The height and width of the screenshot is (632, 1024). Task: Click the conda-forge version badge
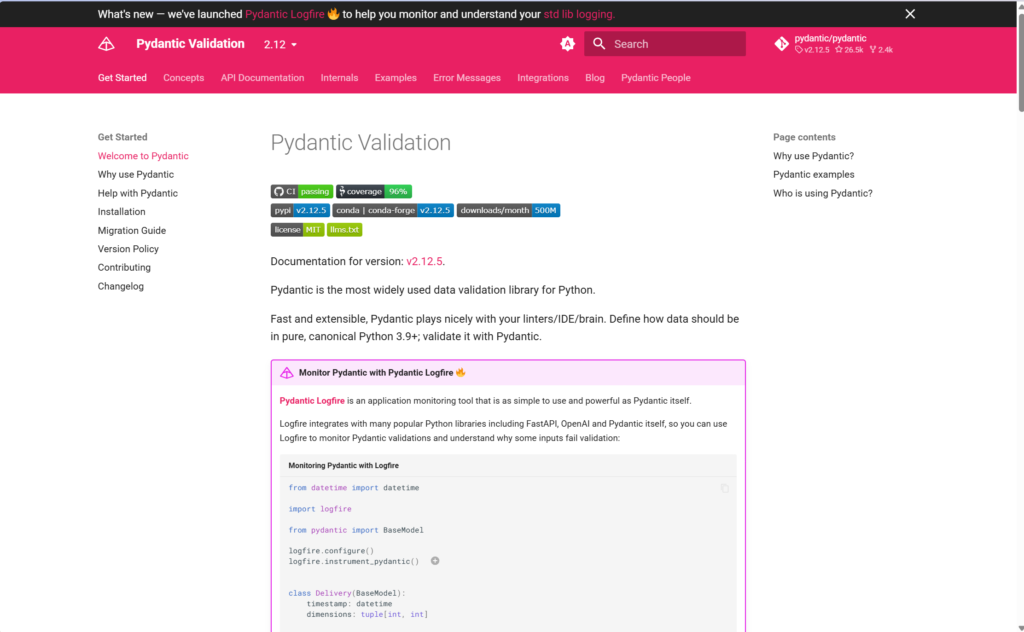(393, 210)
